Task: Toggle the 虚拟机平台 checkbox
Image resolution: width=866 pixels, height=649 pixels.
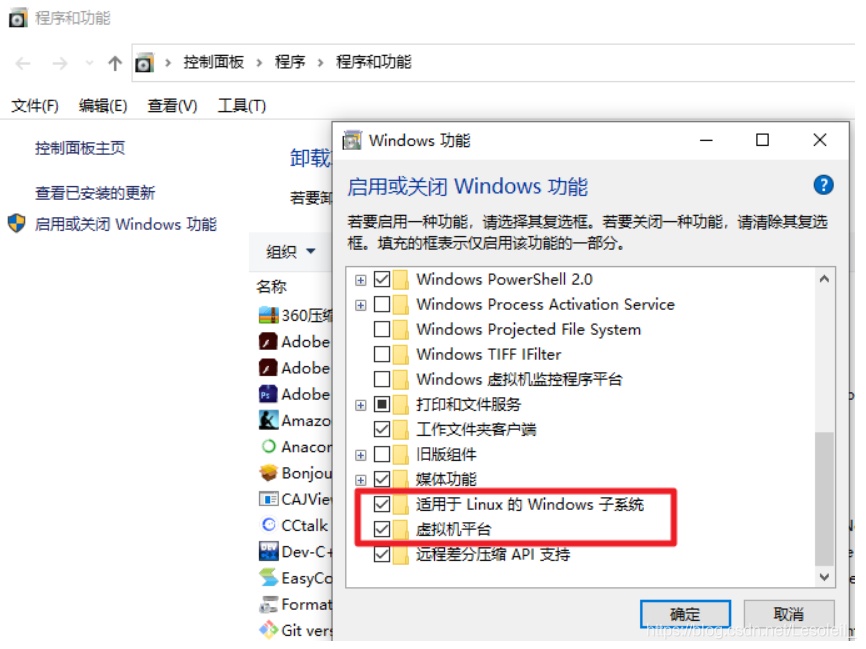Action: 382,529
